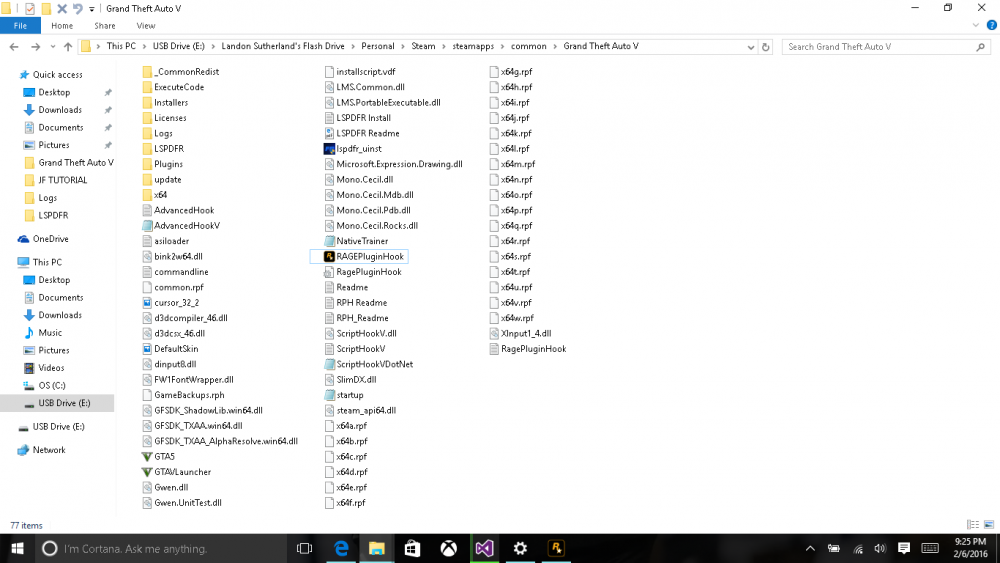Go up one folder level
The width and height of the screenshot is (1000, 563).
point(68,47)
